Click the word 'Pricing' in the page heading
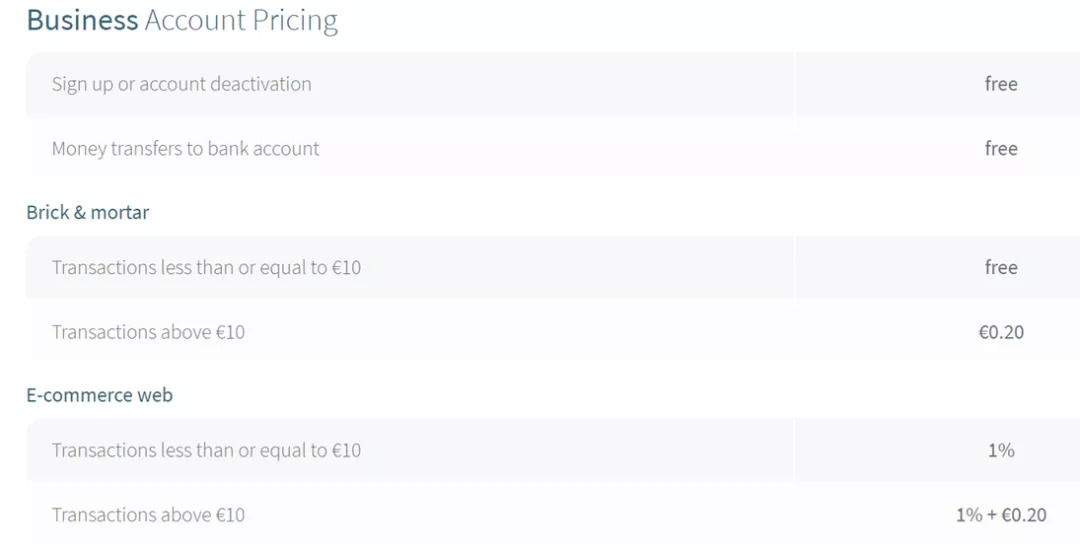The image size is (1080, 553). click(x=295, y=21)
